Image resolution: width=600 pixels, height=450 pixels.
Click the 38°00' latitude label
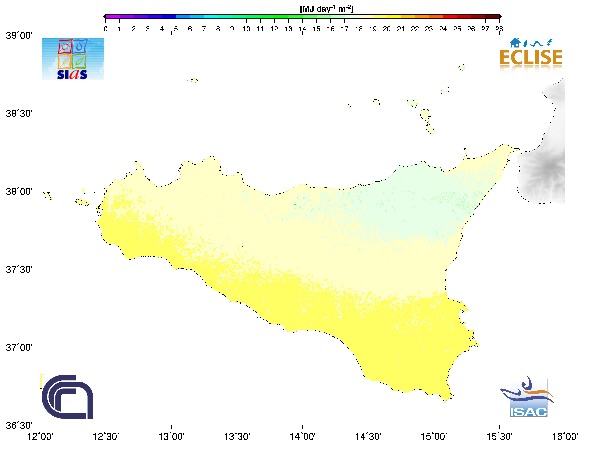coord(19,191)
